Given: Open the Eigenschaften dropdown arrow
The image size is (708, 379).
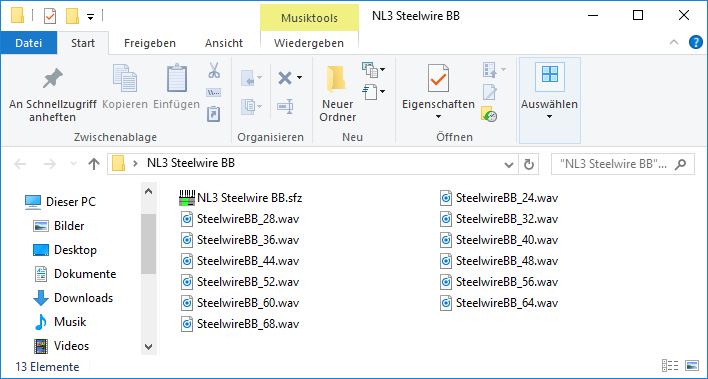Looking at the screenshot, I should pos(438,117).
